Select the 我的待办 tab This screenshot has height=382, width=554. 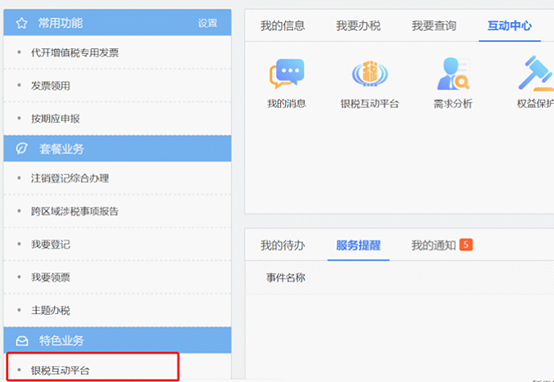click(283, 245)
